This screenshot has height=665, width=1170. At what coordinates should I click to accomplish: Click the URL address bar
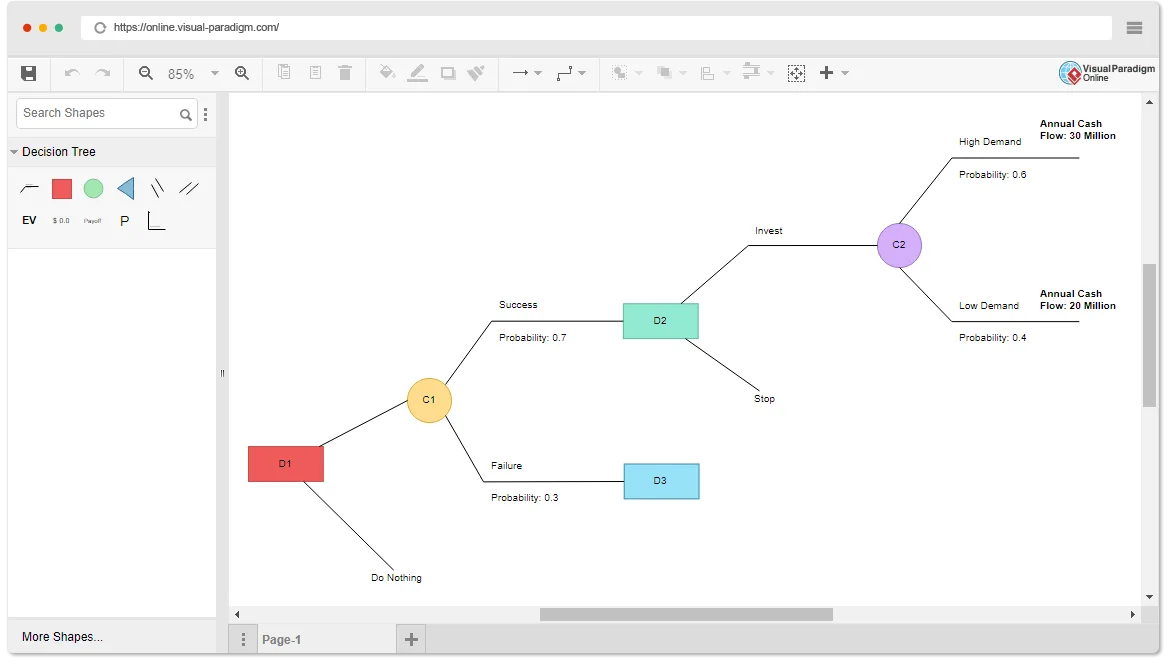click(596, 28)
